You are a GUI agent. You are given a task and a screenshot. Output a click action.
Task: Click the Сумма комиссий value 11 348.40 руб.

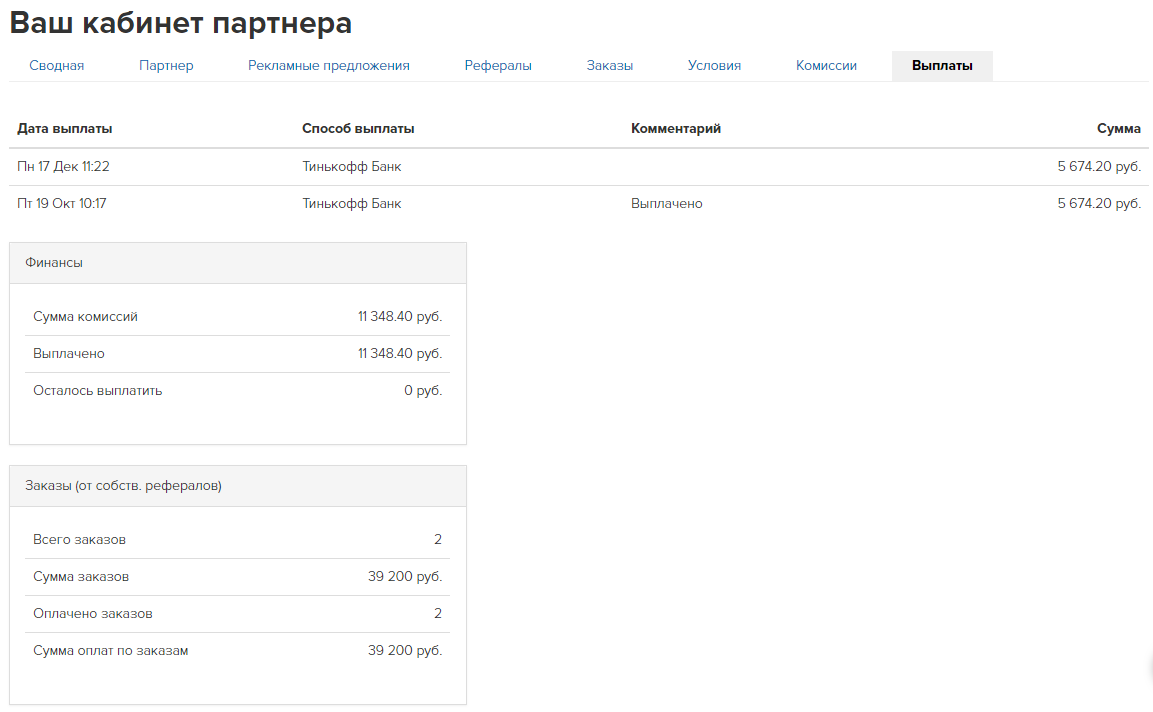(400, 316)
